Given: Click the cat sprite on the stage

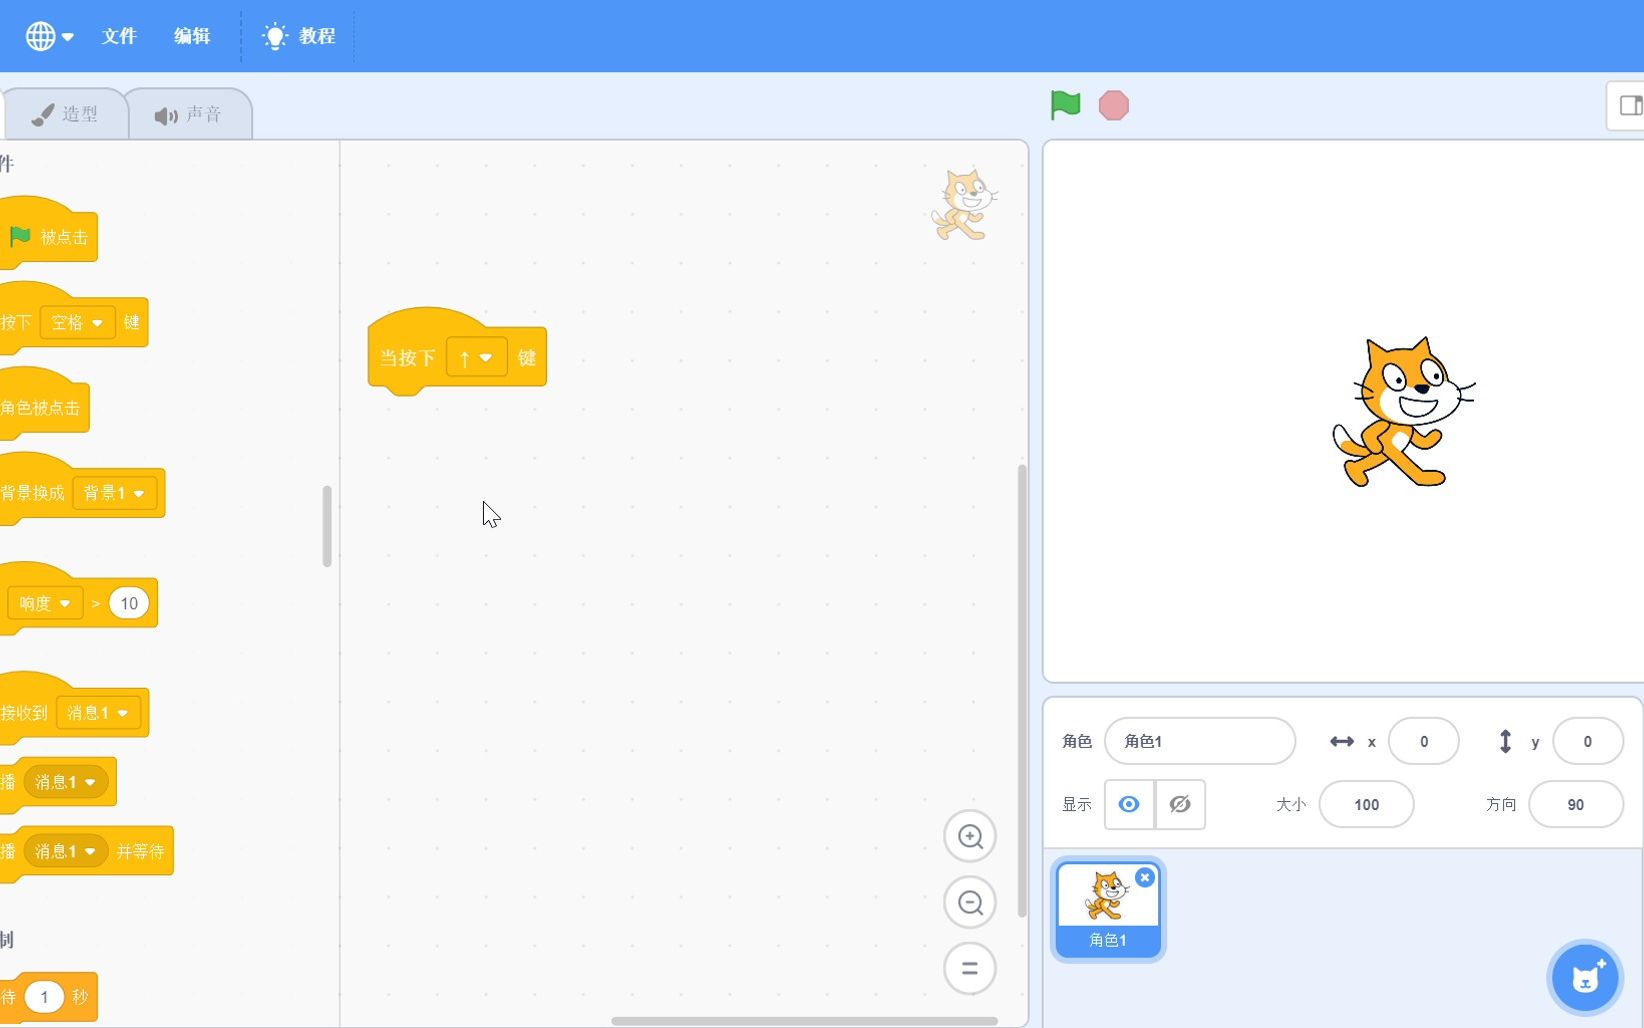Looking at the screenshot, I should point(1403,412).
